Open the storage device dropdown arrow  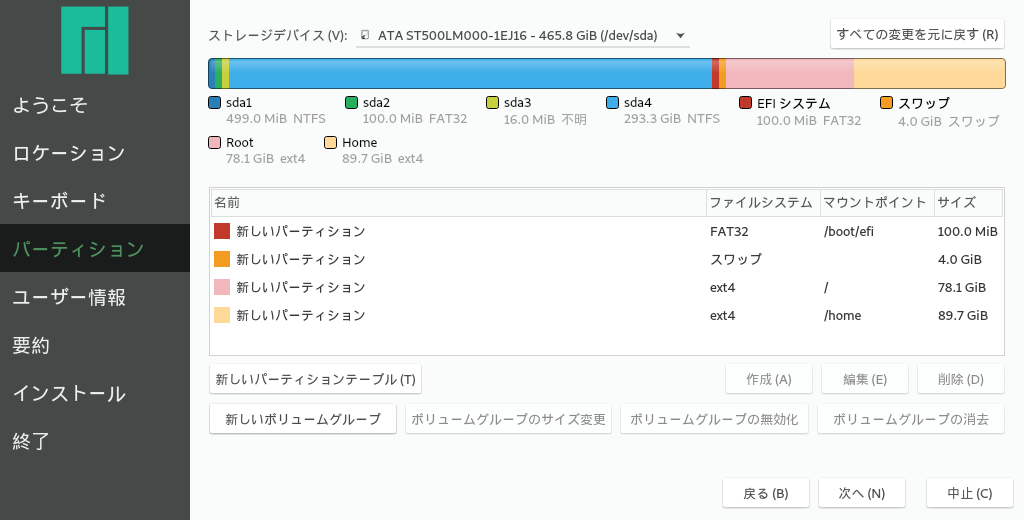pyautogui.click(x=680, y=35)
